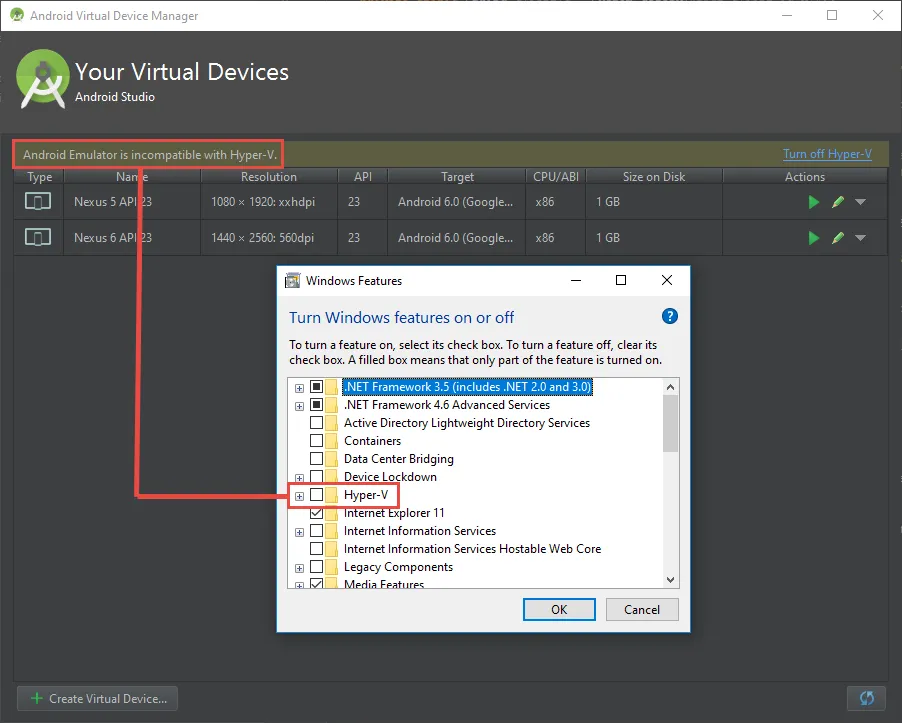902x723 pixels.
Task: Maximize the Windows Features dialog
Action: [x=621, y=280]
